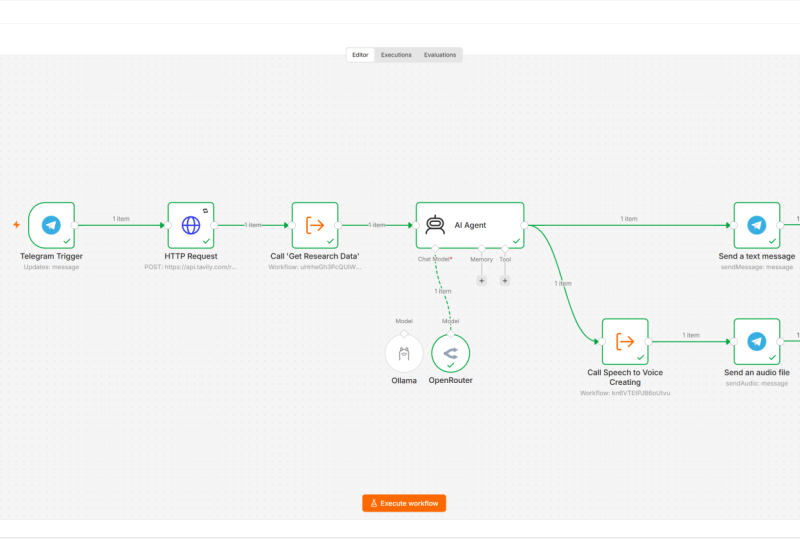Click the 'POST: https://api.tavily.com' subtitle
Image resolution: width=800 pixels, height=540 pixels.
click(x=191, y=267)
